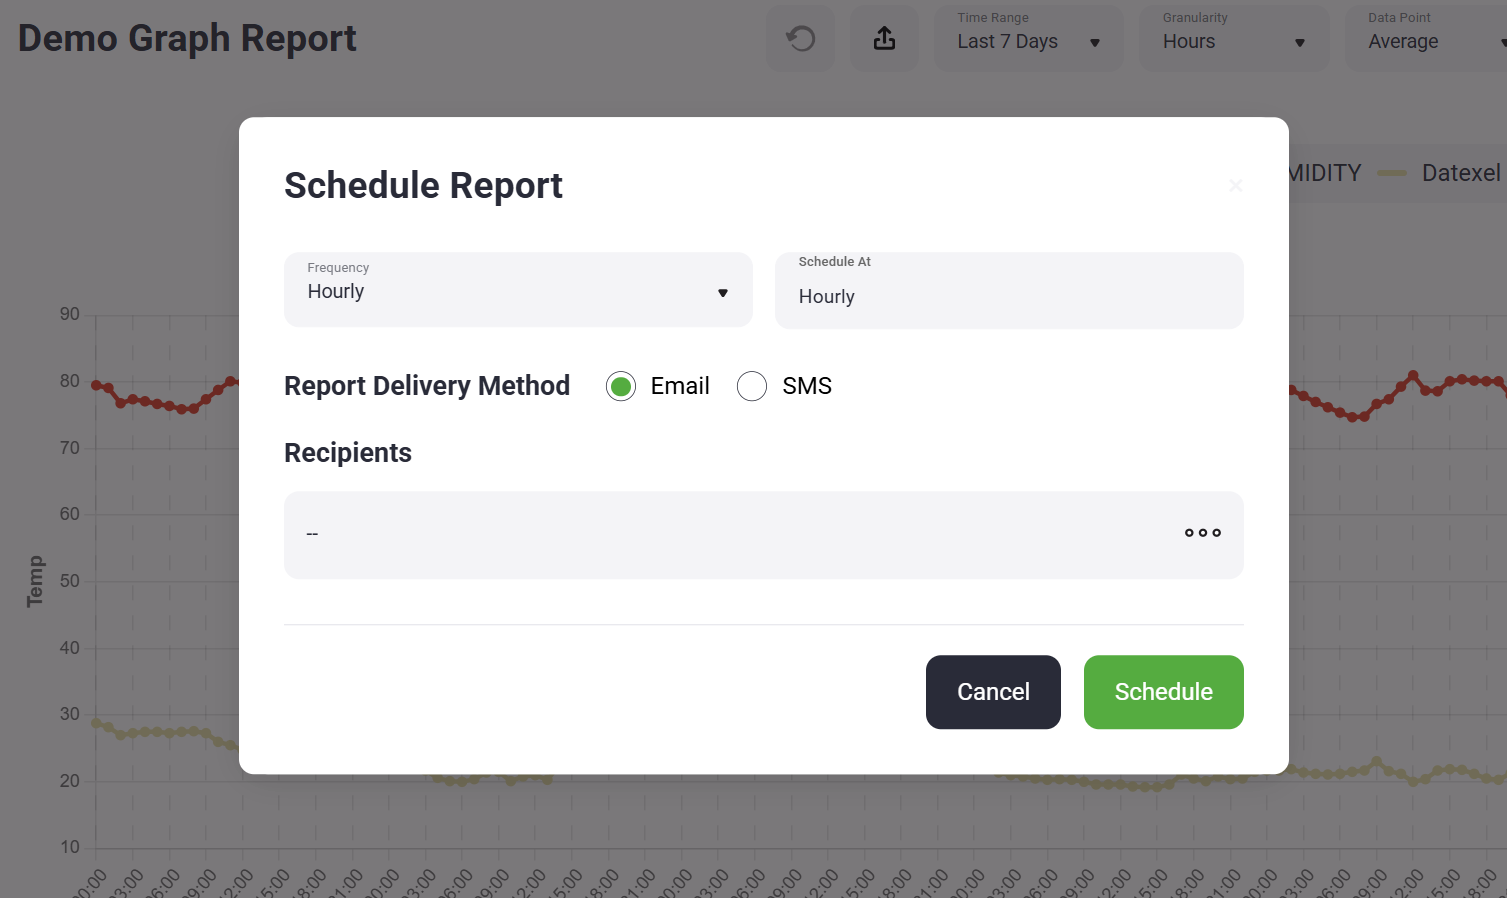The width and height of the screenshot is (1507, 898).
Task: Click the Demo Graph Report title
Action: pos(187,38)
